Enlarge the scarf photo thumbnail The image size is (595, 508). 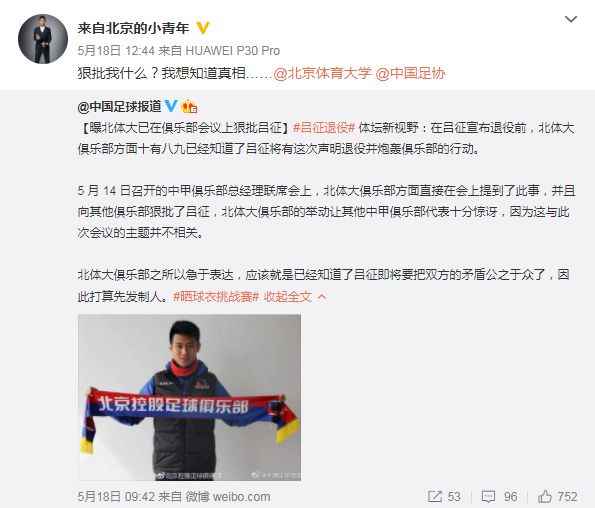click(190, 397)
